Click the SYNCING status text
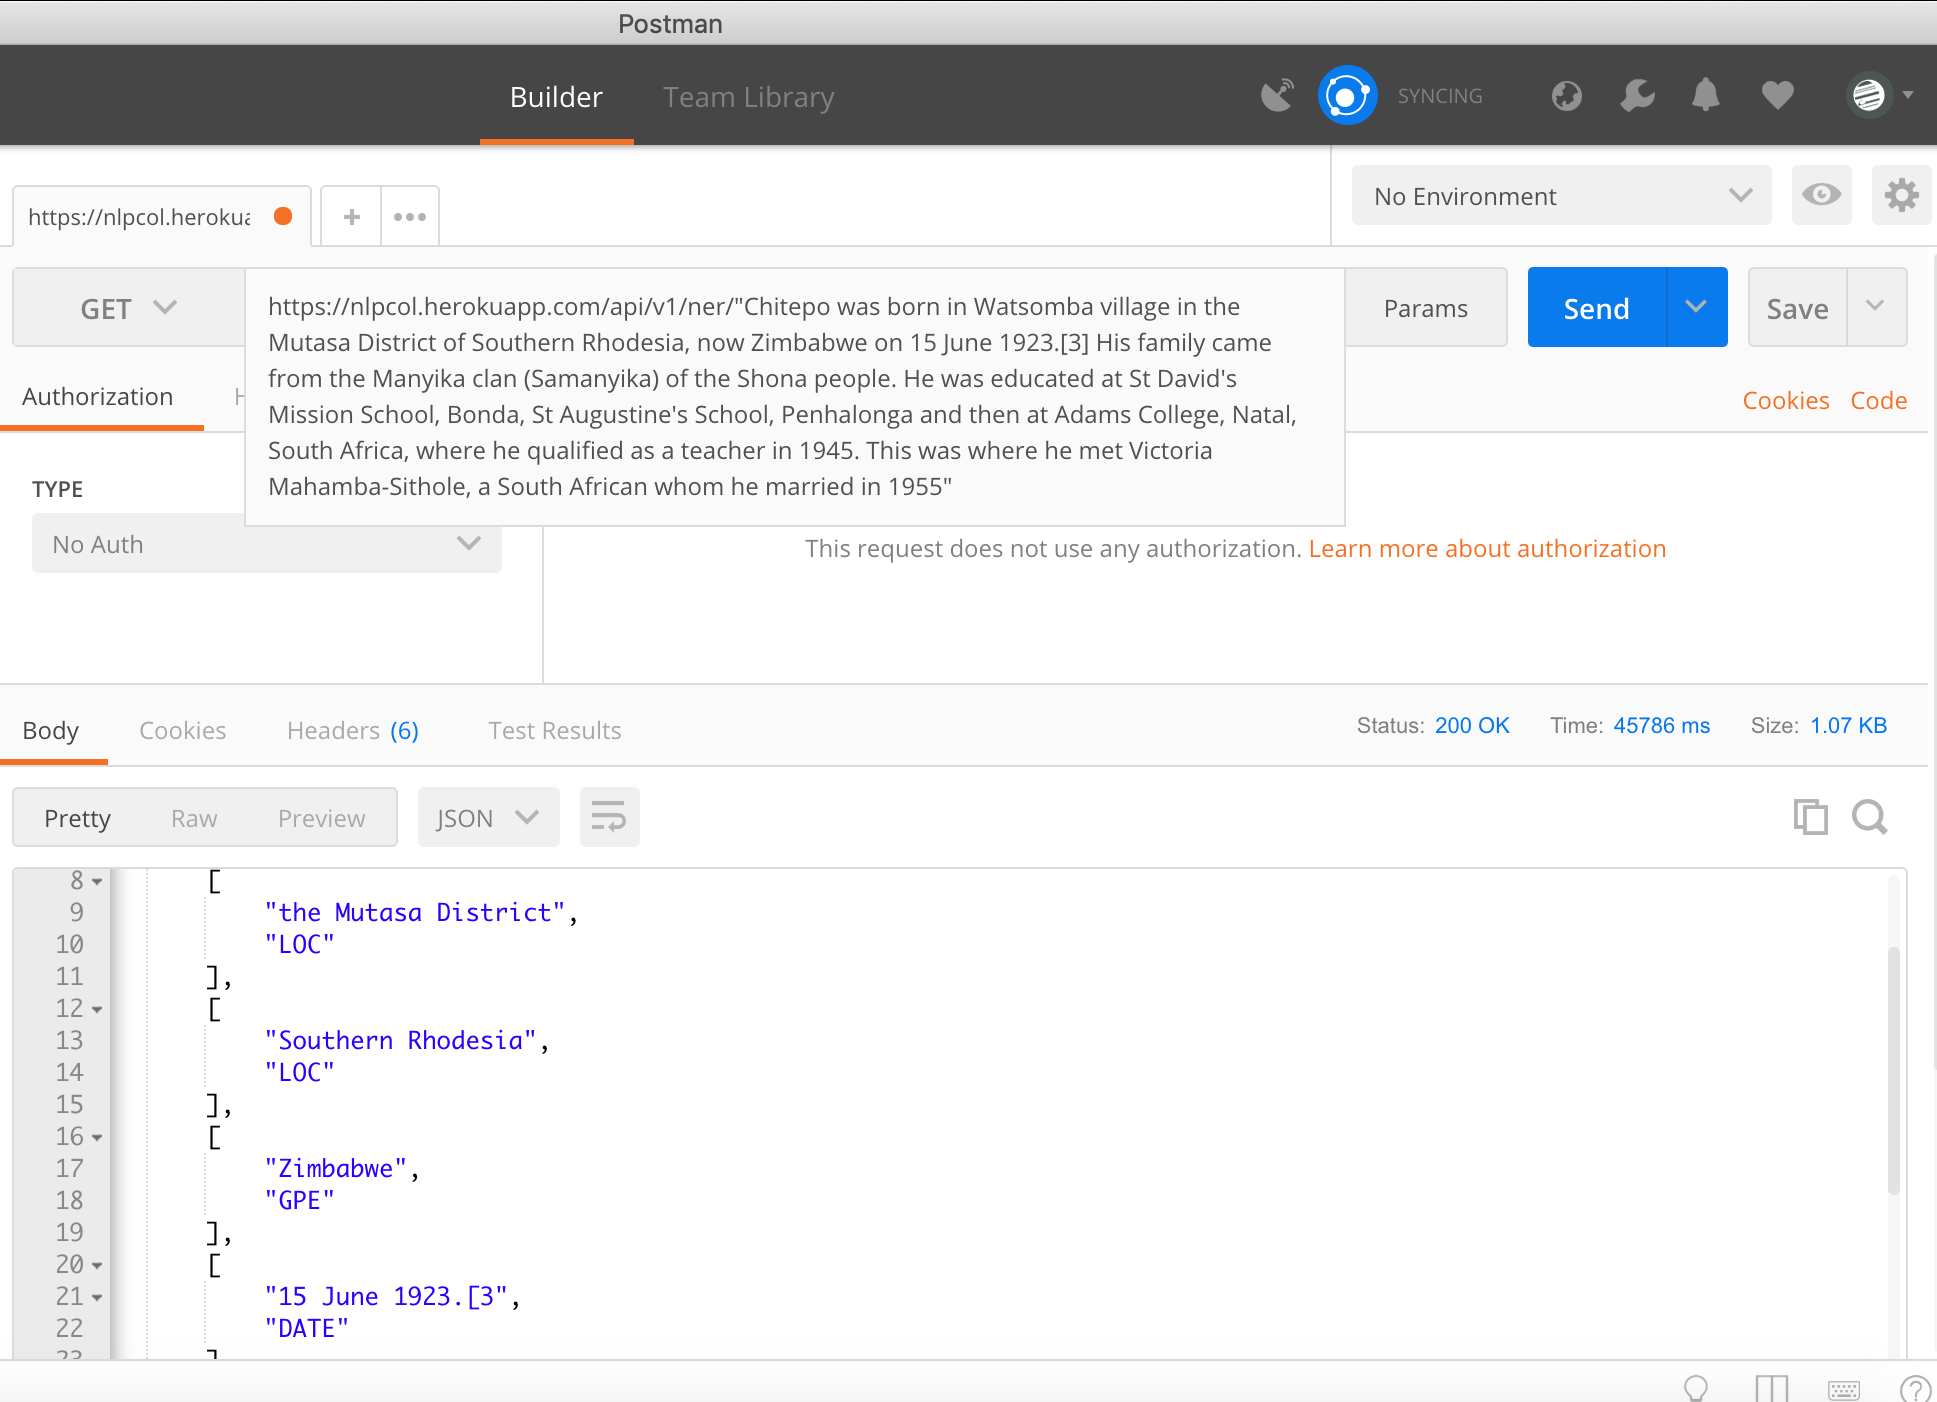This screenshot has width=1937, height=1402. pos(1439,96)
